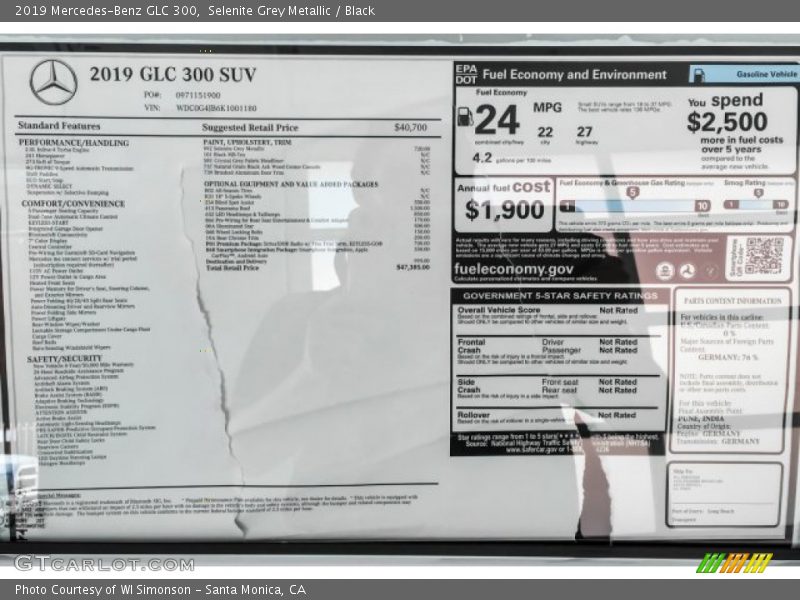Click OPTIONAL EQUIPMENT AND VALUE ADDED PACKAGES heading

(291, 184)
